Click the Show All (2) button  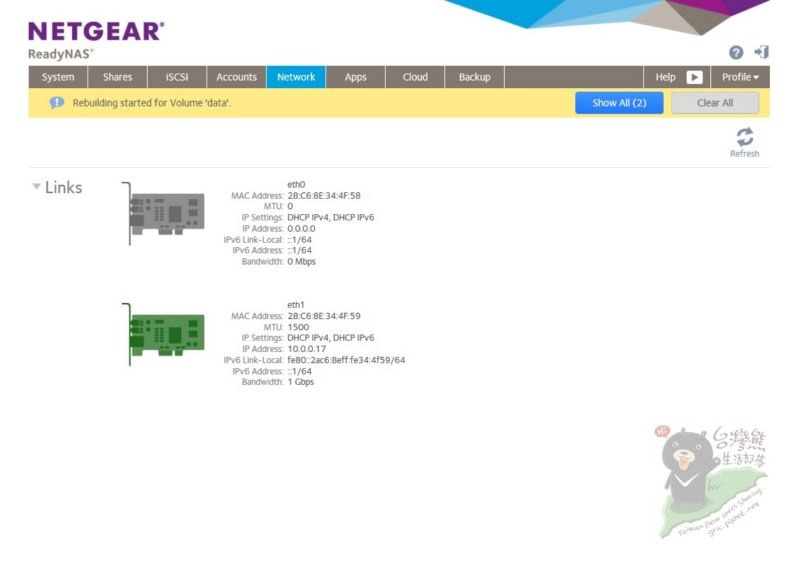(x=619, y=103)
